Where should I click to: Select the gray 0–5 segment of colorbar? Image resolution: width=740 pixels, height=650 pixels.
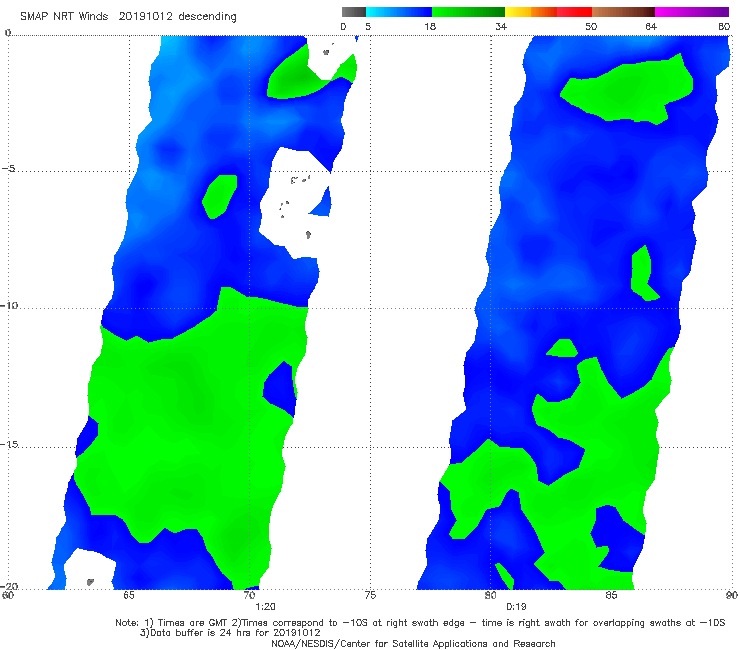(354, 12)
